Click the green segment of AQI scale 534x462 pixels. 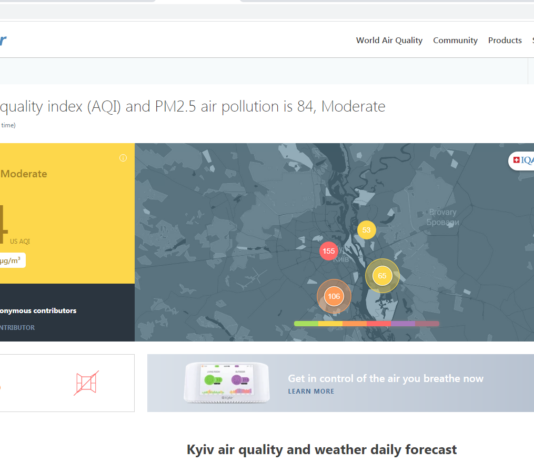(306, 323)
